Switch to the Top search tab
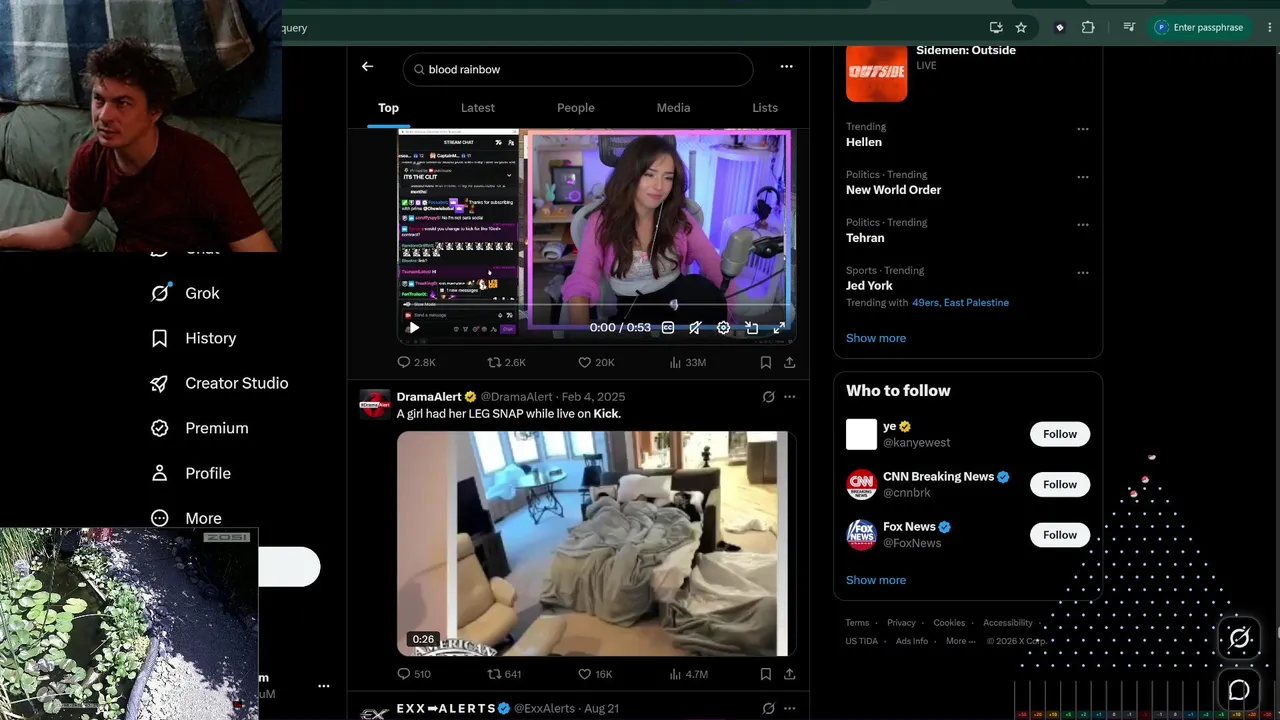 click(x=388, y=108)
